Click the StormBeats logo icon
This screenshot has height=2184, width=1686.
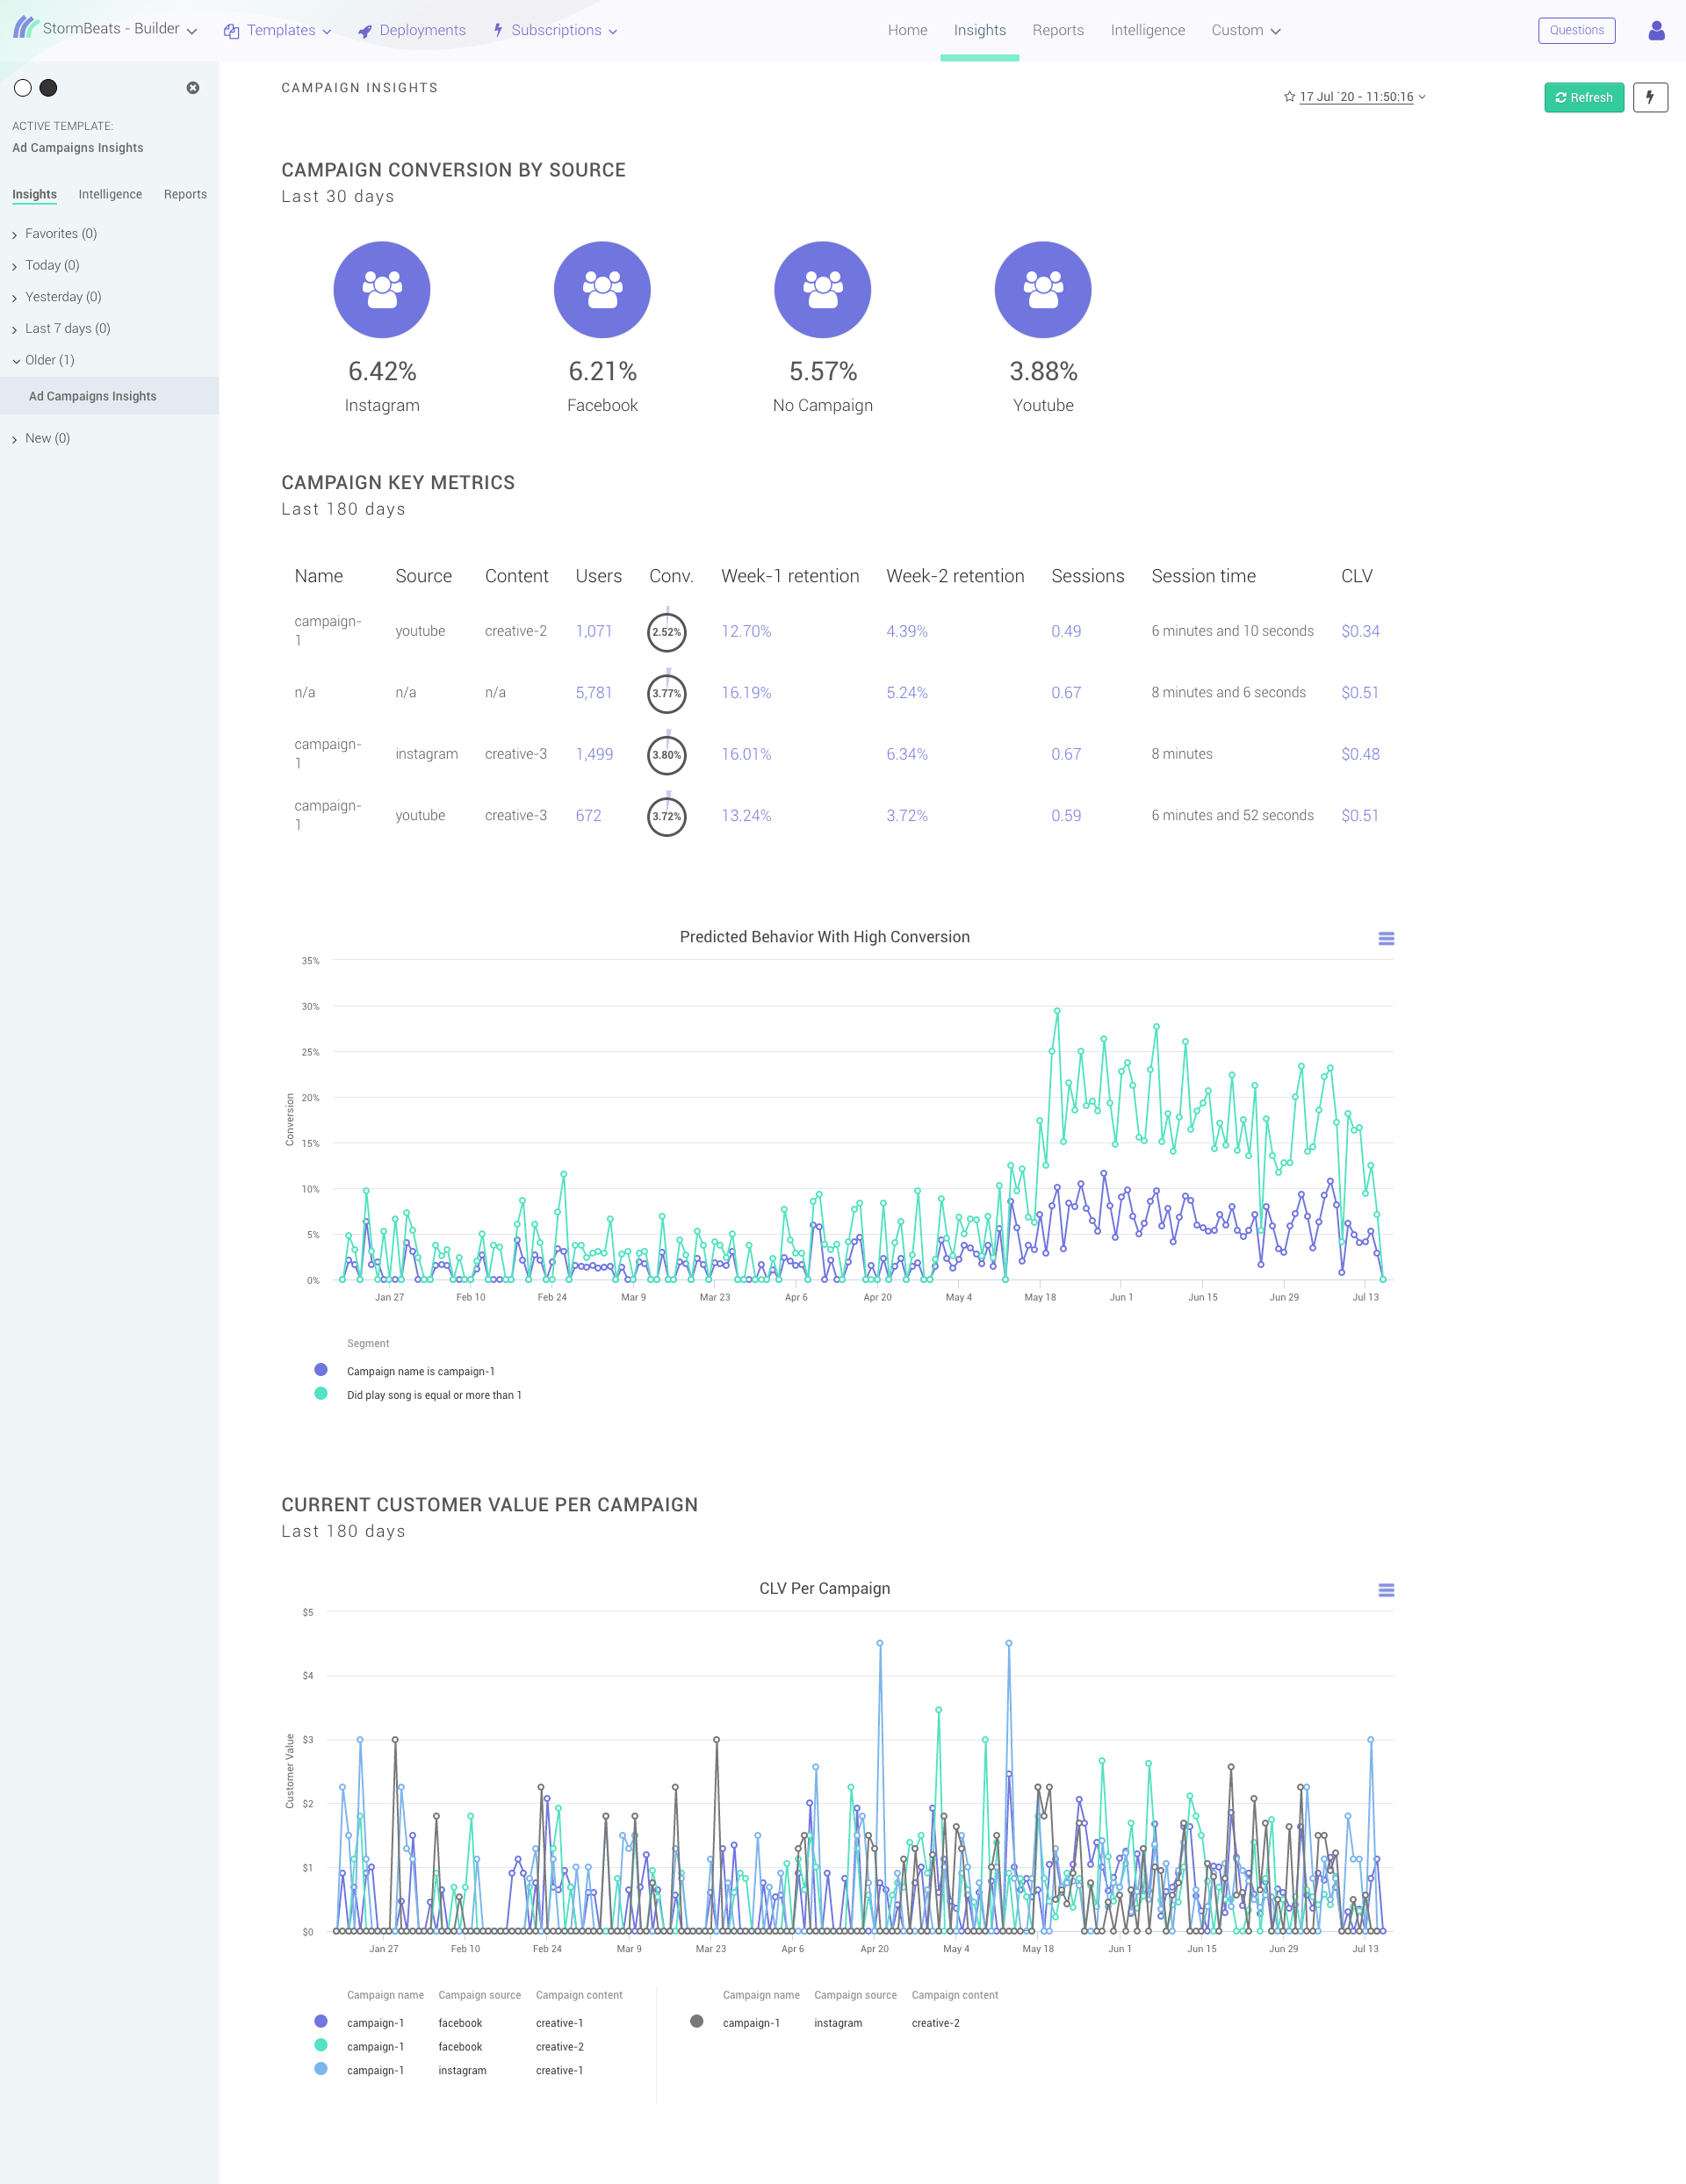[25, 28]
